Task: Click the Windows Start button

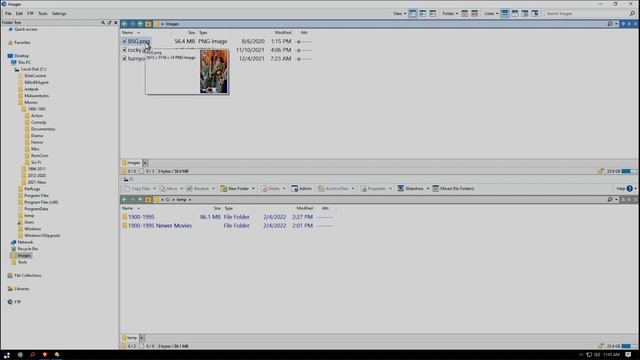Action: (x=7, y=355)
